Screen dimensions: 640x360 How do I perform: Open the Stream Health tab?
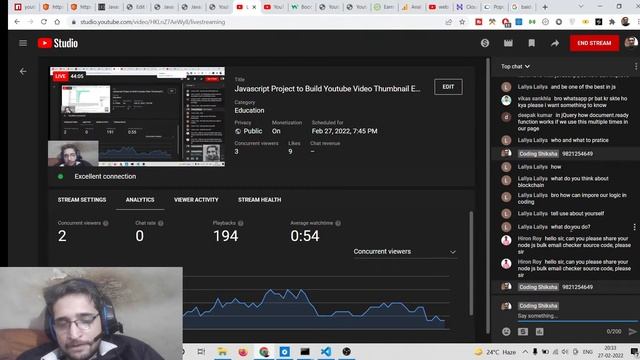pyautogui.click(x=260, y=200)
